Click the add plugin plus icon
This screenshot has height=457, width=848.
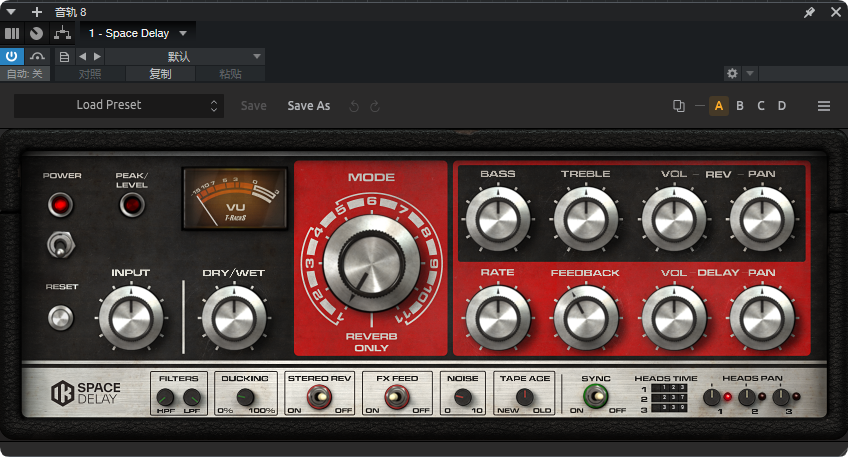coord(37,12)
